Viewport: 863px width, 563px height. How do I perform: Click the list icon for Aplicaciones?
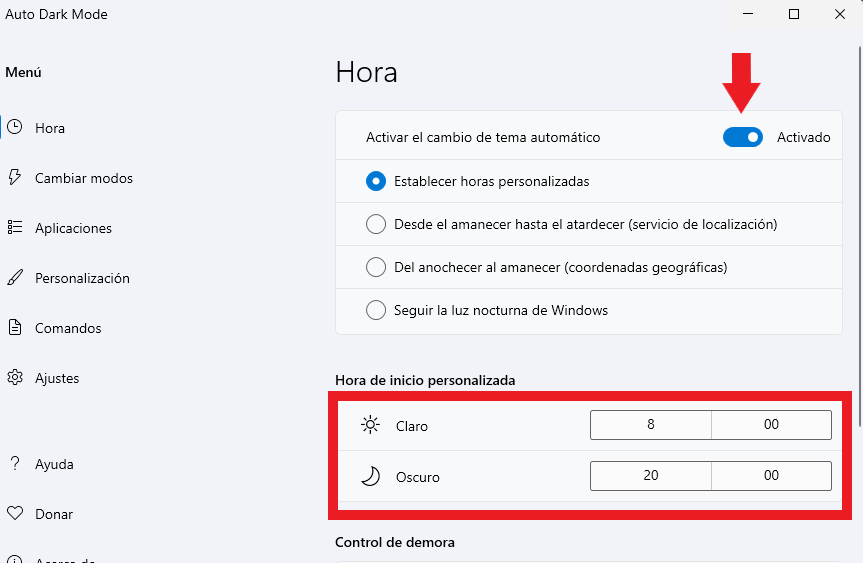click(15, 227)
